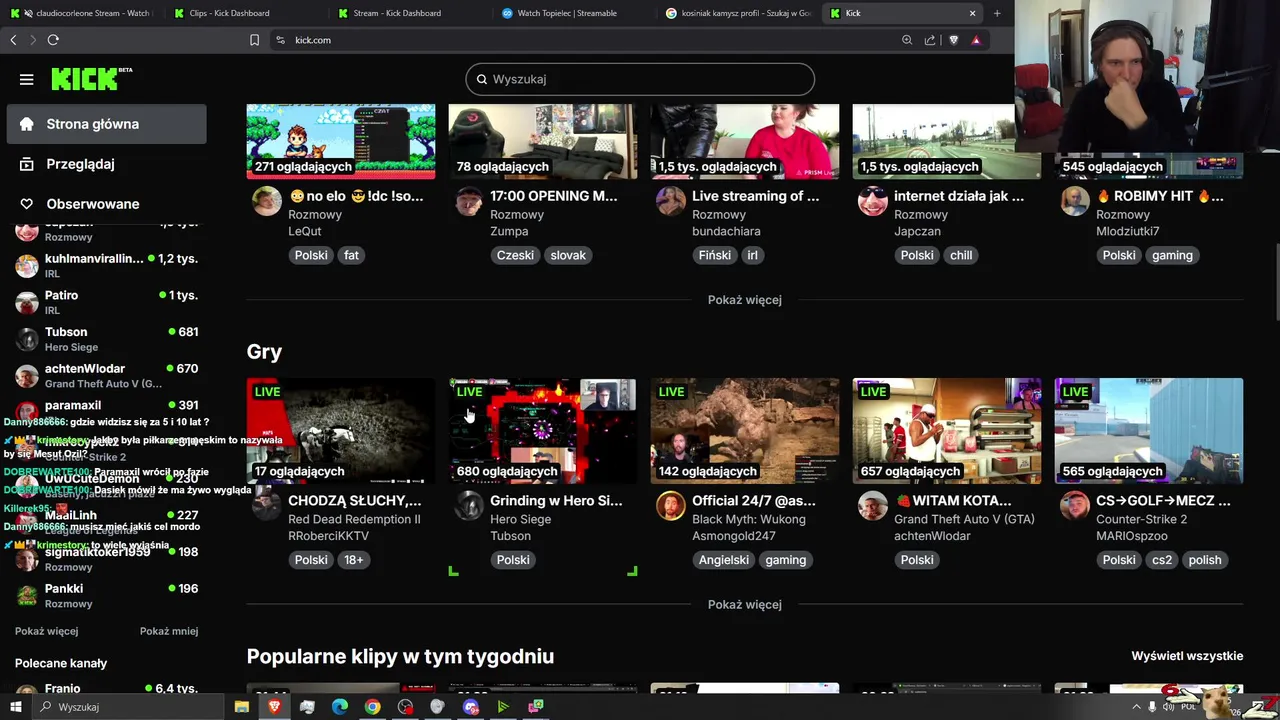Viewport: 1280px width, 720px height.
Task: Launch Google Chrome from the taskbar
Action: (372, 707)
